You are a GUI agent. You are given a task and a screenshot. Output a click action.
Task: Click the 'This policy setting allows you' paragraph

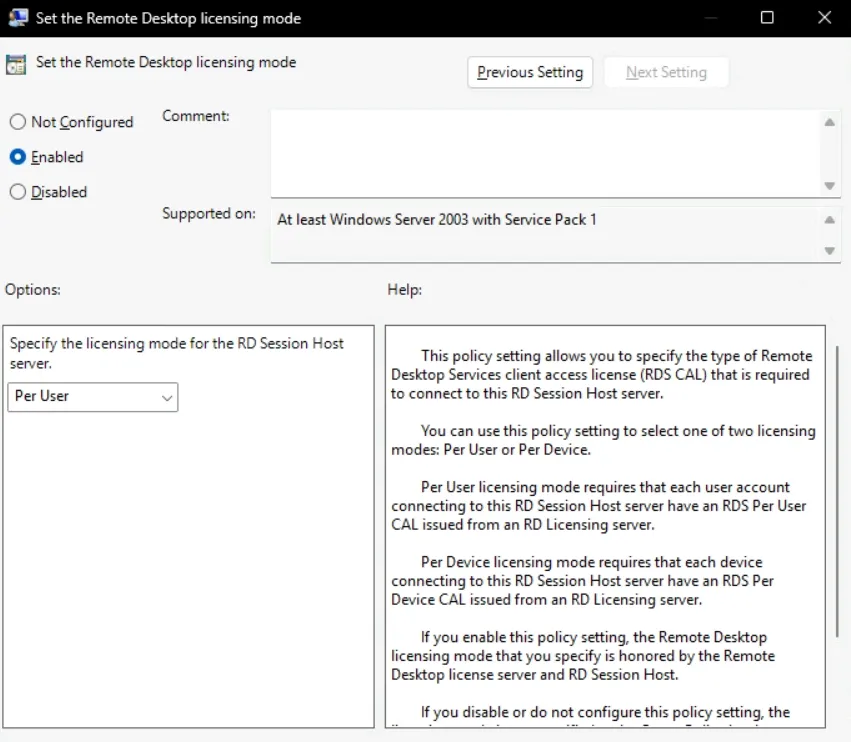601,375
